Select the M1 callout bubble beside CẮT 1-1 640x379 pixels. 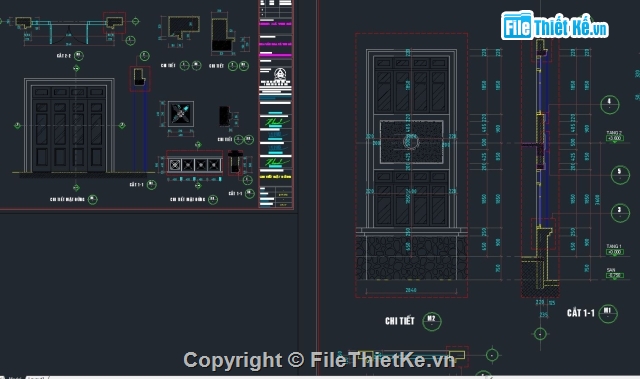point(608,313)
